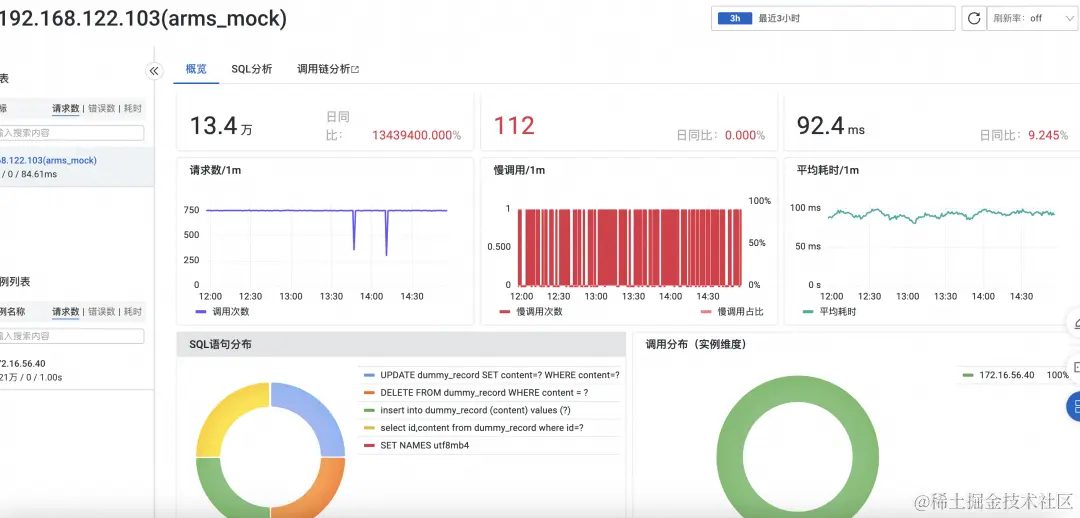Focus the upper search input field
Screen dimensions: 1080x518
70,133
